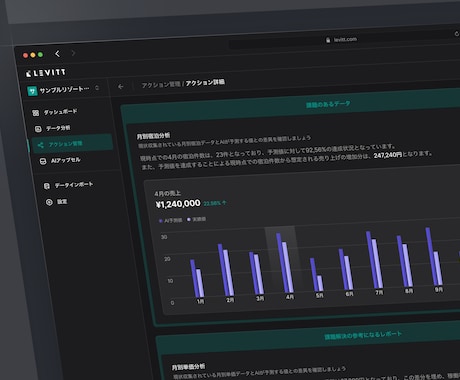
Task: Click the back arrow beside breadcrumb
Action: click(x=121, y=86)
